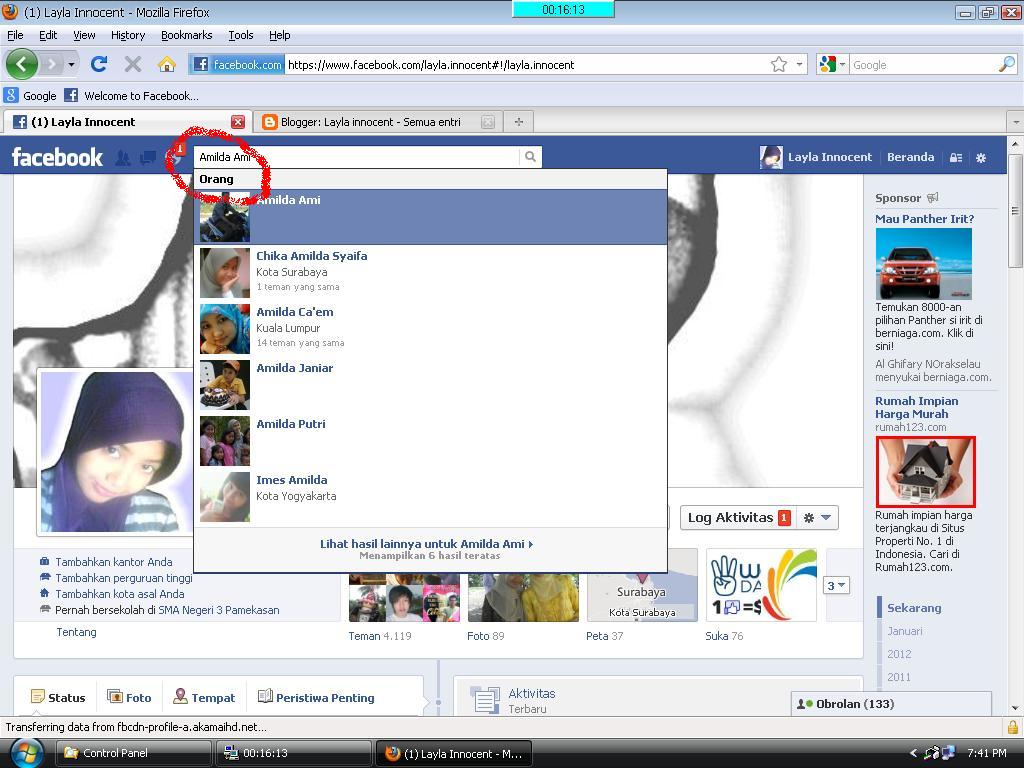Open the Help menu
Viewport: 1024px width, 768px height.
tap(280, 35)
